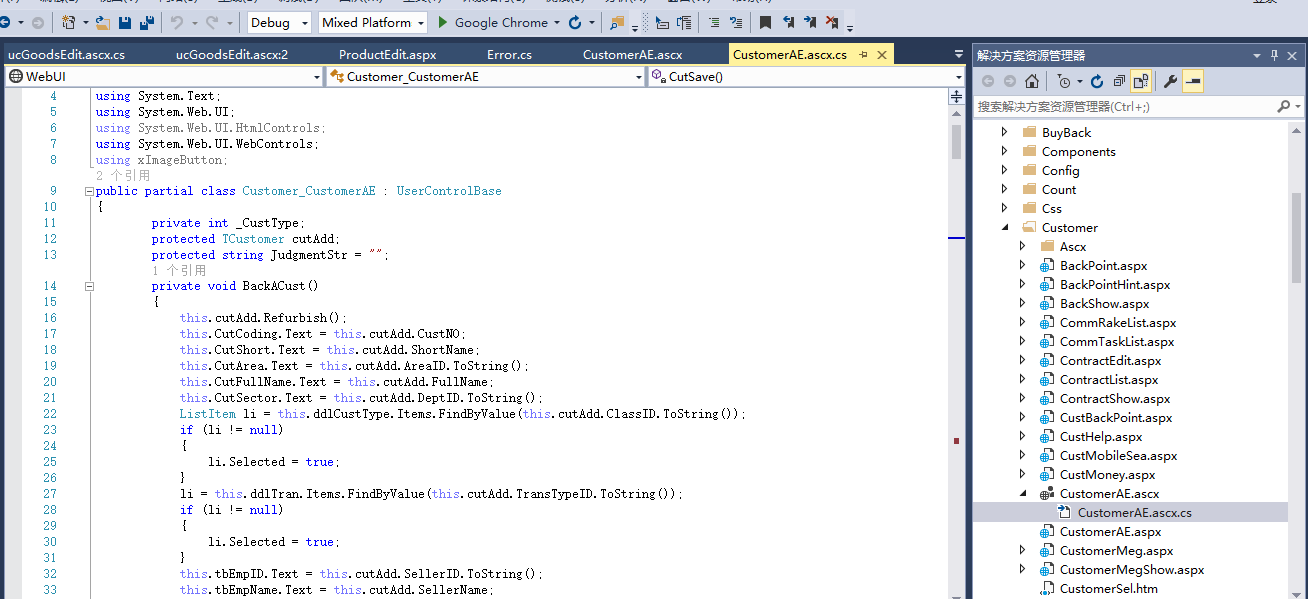Screen dimensions: 1308x599
Task: Switch to the CustomerAE.ascx tab
Action: coord(633,55)
